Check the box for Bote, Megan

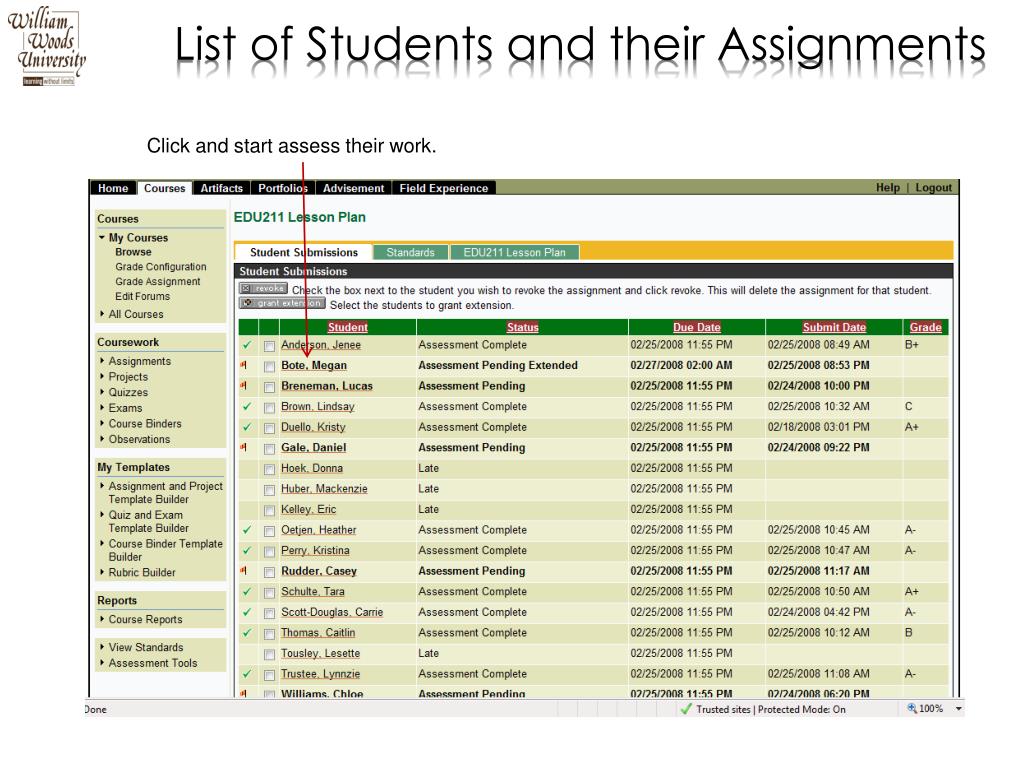click(x=269, y=367)
